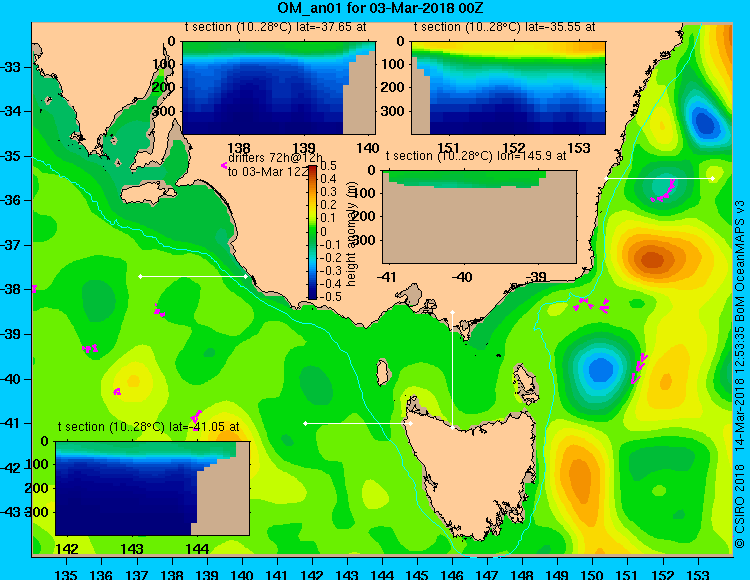Click the magenta drifter marker near 138, -38.5
Screen dimensions: 750x580
tap(159, 310)
